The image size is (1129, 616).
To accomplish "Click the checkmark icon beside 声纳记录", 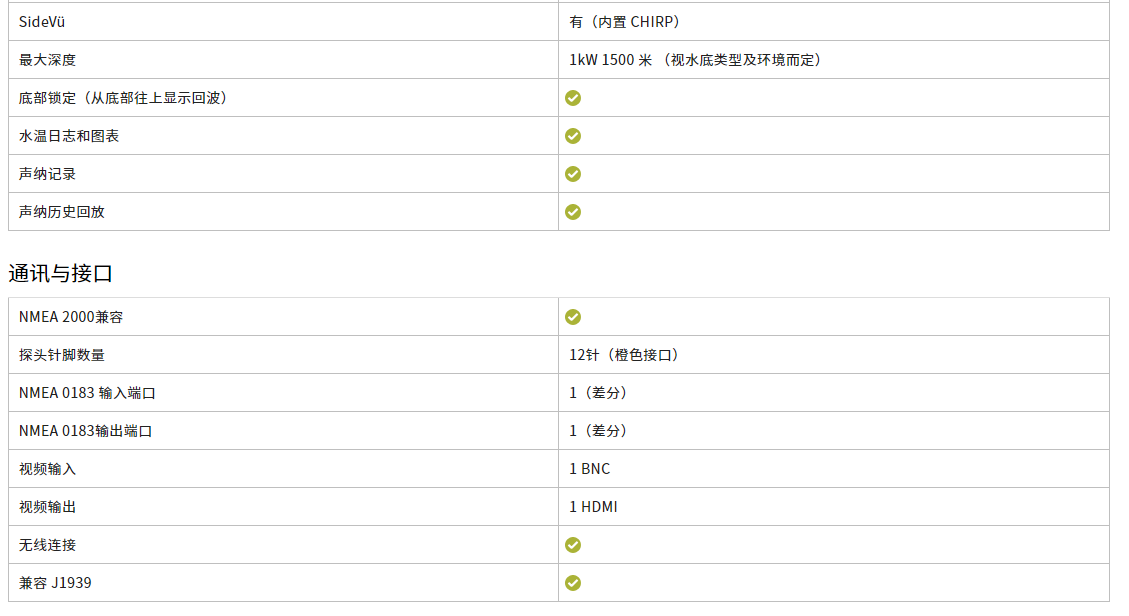I will point(573,174).
